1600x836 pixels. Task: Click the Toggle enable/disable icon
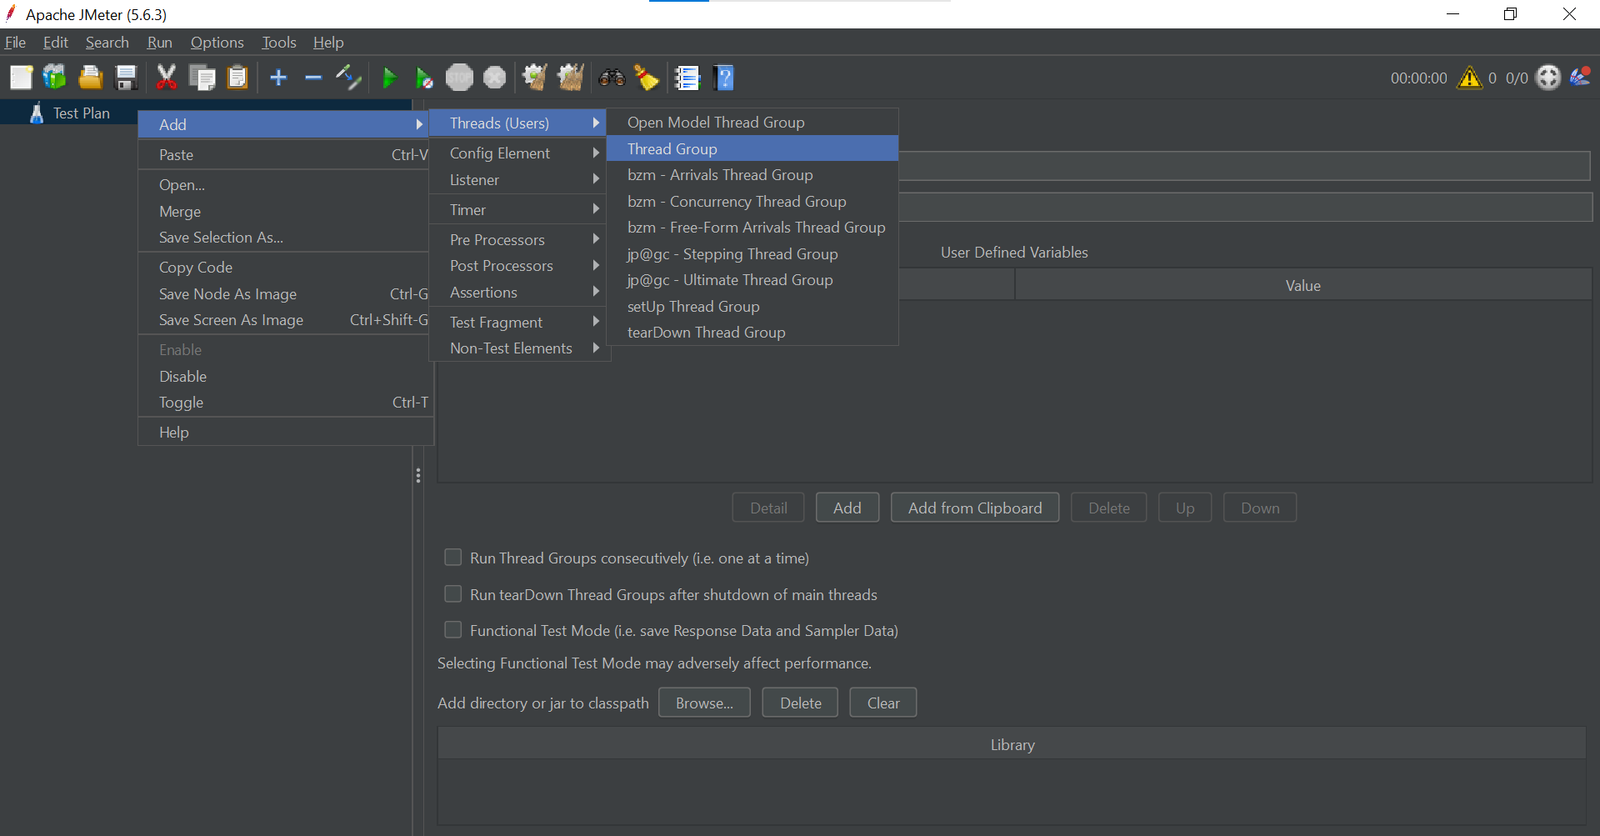(348, 77)
